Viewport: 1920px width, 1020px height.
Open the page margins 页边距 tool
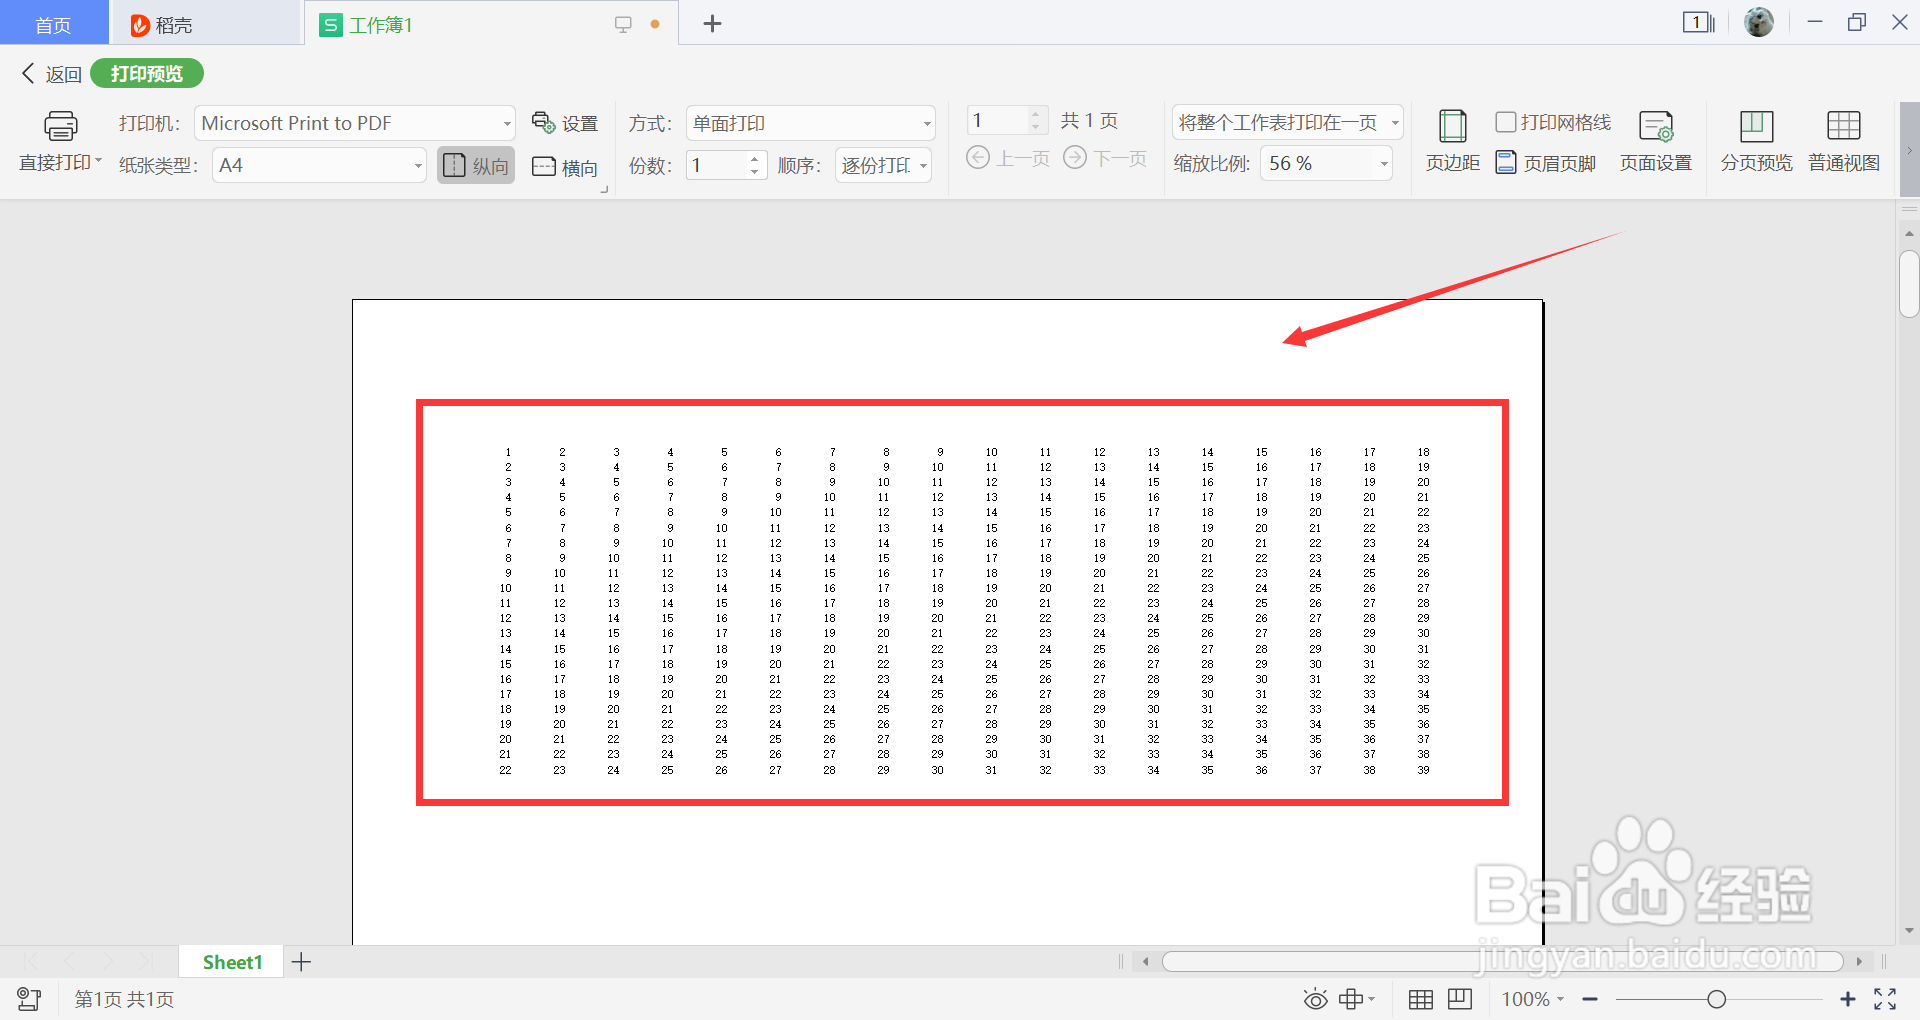(x=1452, y=142)
